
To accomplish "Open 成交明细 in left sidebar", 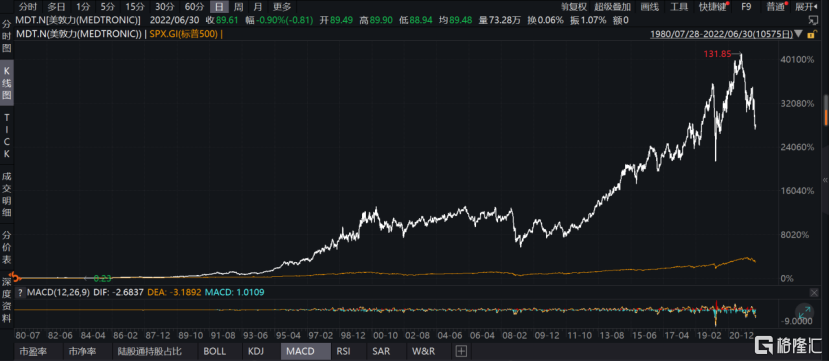I will point(7,193).
